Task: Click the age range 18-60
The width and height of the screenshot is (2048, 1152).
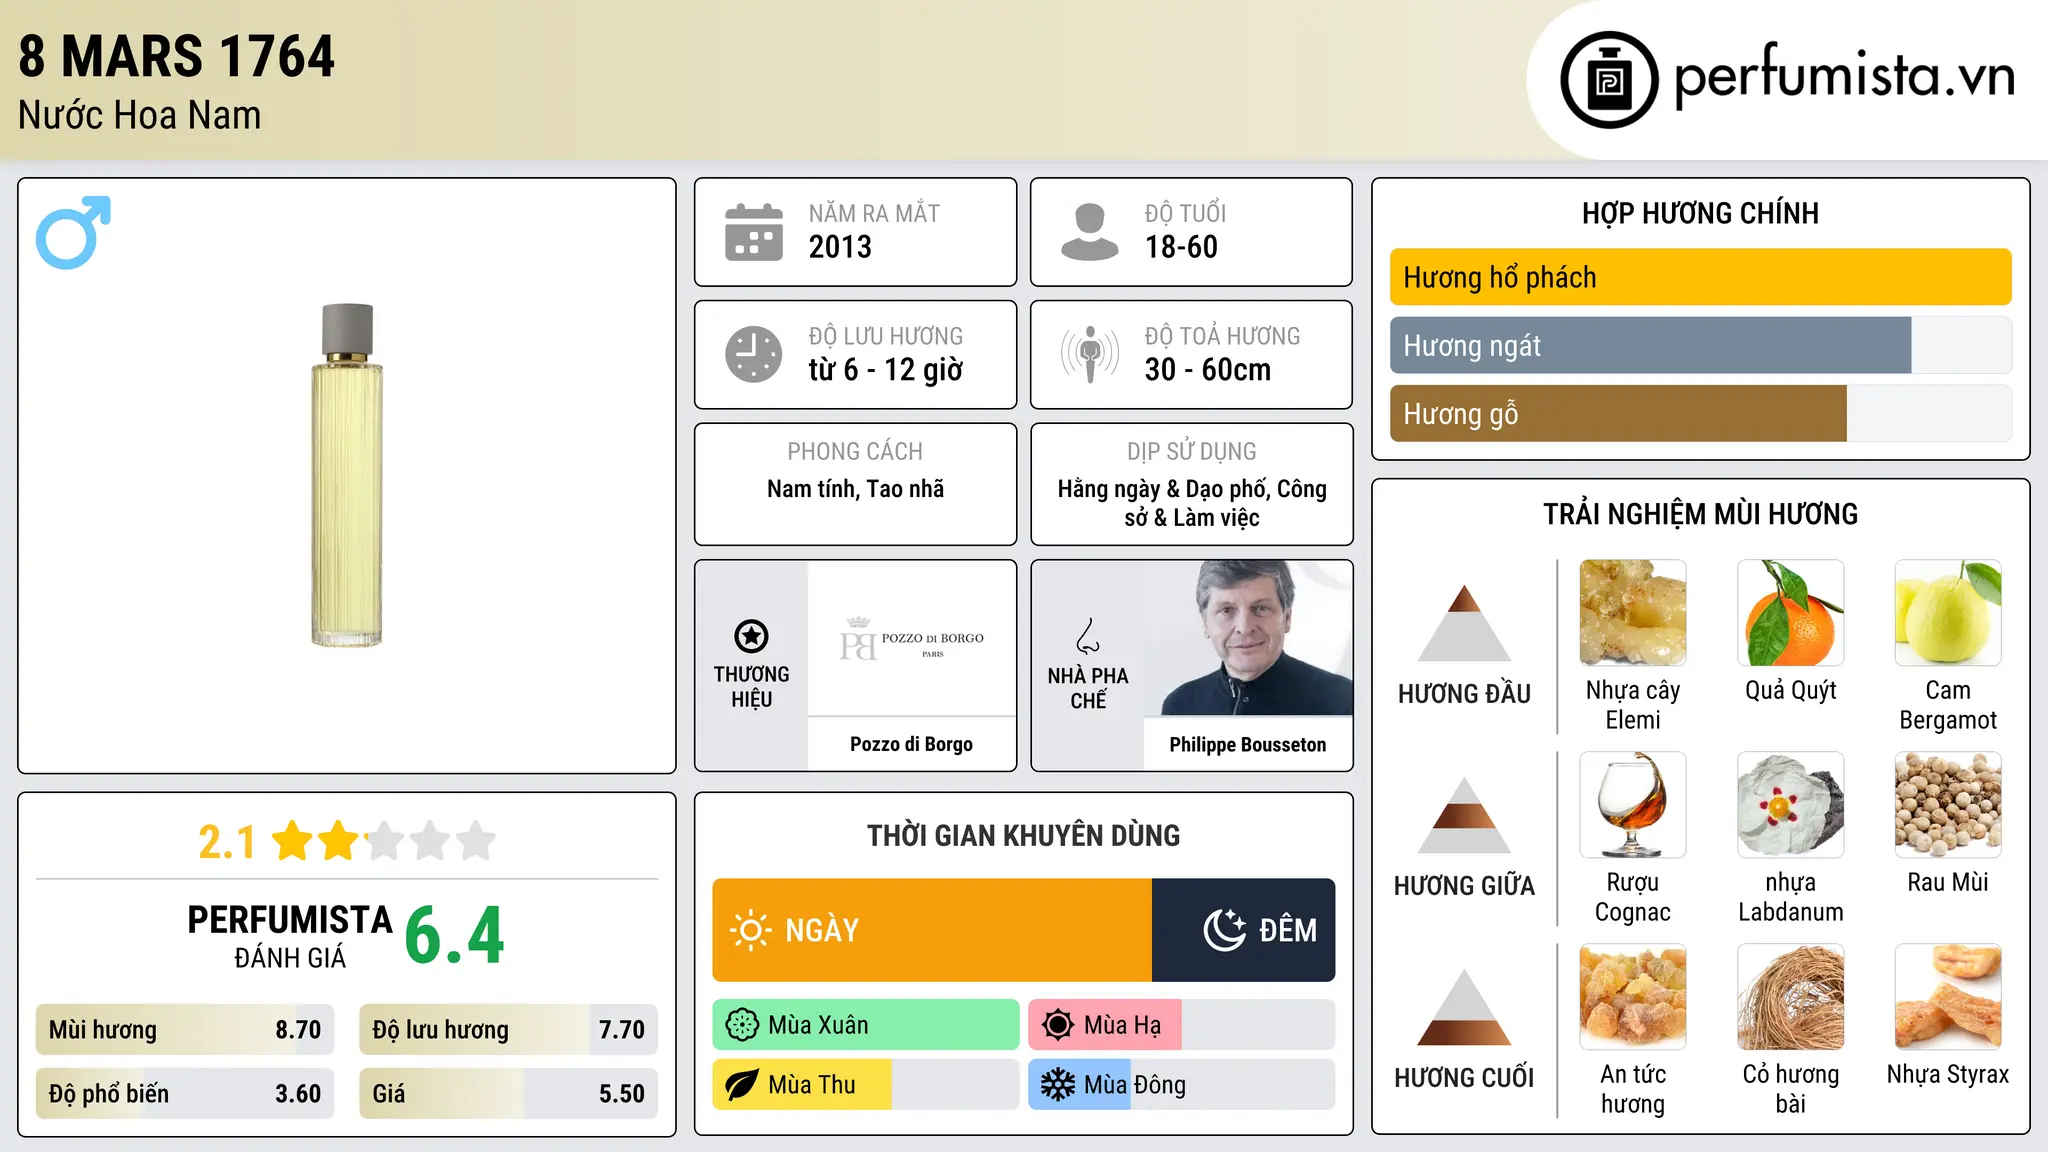Action: coord(1181,247)
